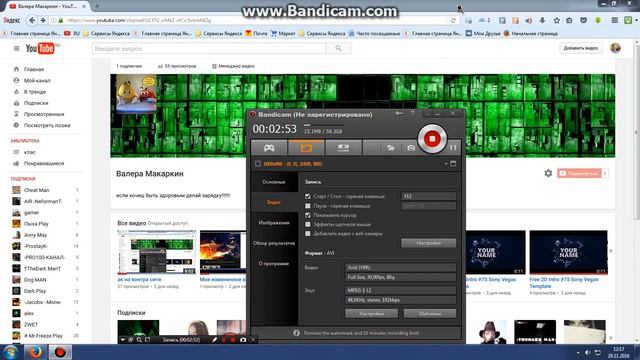Viewport: 640px width, 360px height.
Task: Open the YouTube account avatar menu
Action: coord(615,48)
